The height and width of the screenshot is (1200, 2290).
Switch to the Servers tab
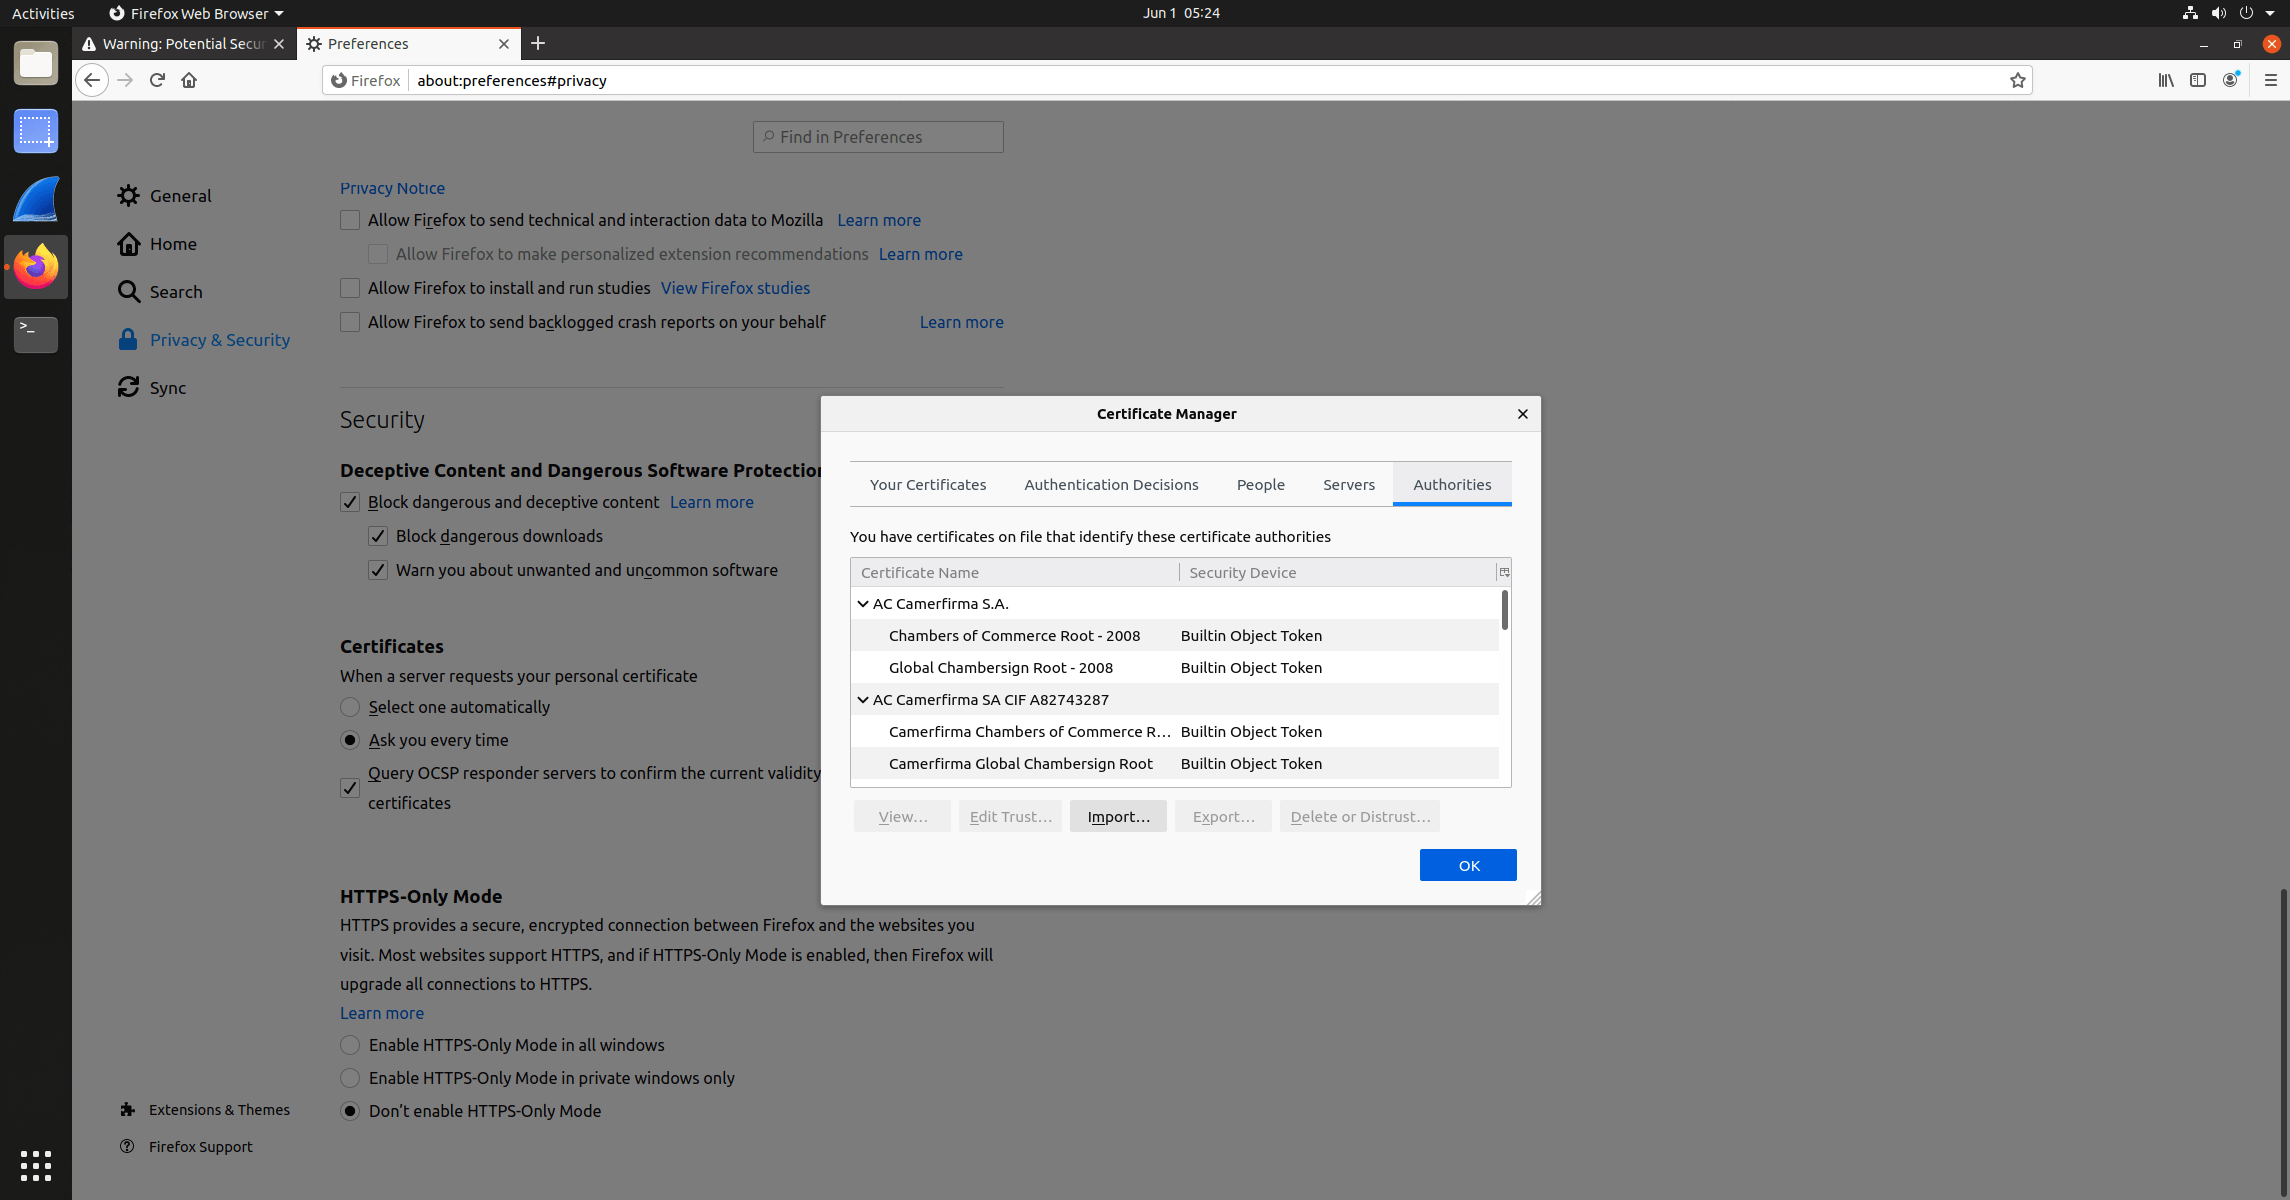(x=1348, y=484)
